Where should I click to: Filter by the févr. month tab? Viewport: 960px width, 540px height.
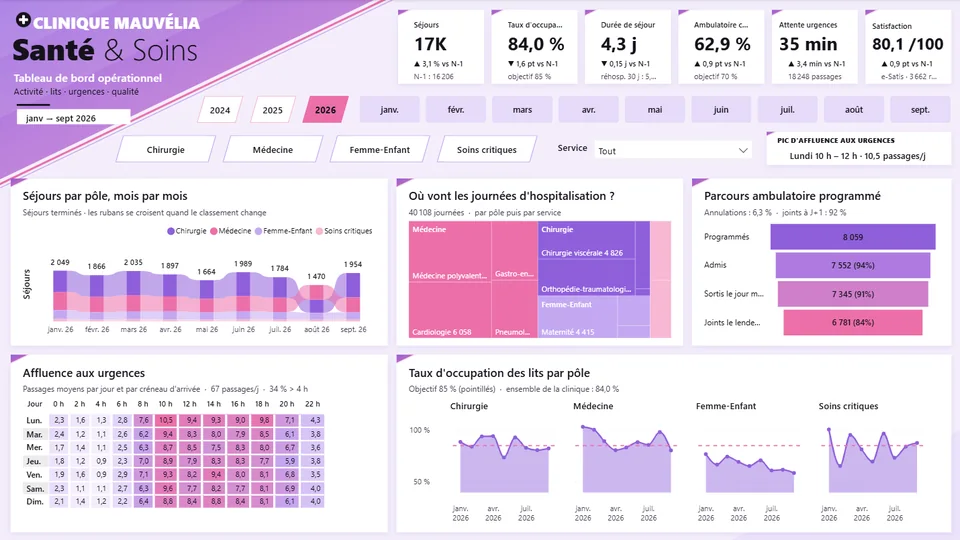(x=456, y=110)
